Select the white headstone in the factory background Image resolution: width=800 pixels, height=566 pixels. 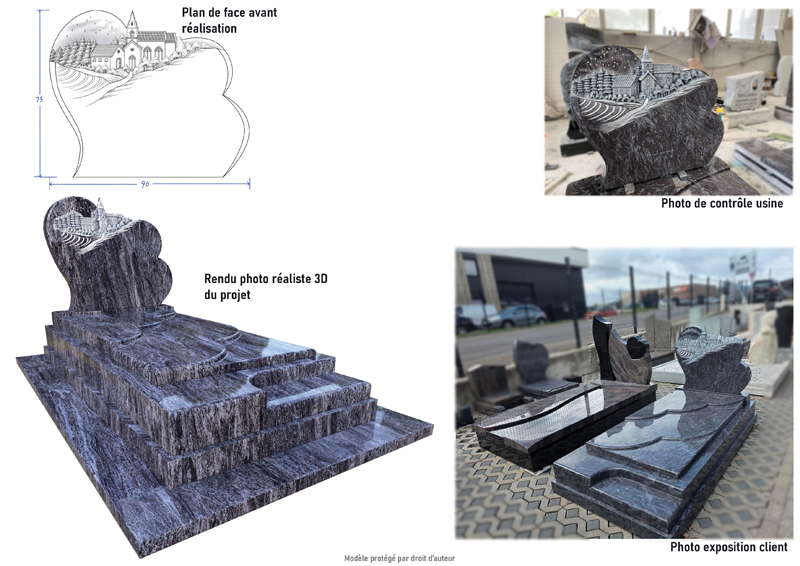click(743, 91)
